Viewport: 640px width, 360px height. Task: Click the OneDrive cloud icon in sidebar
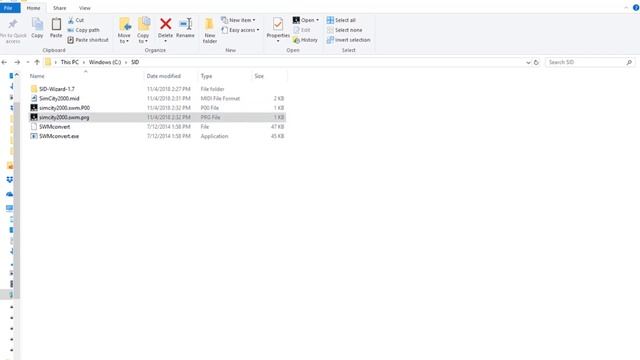(9, 194)
